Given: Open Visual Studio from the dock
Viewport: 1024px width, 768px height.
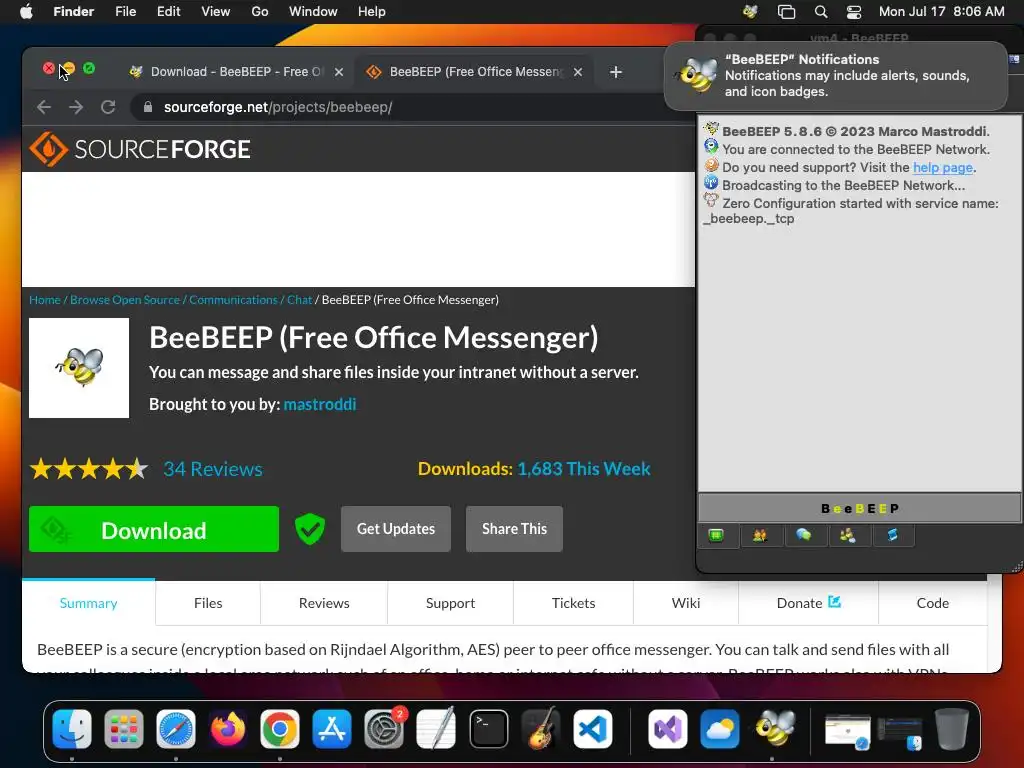Looking at the screenshot, I should pyautogui.click(x=667, y=729).
